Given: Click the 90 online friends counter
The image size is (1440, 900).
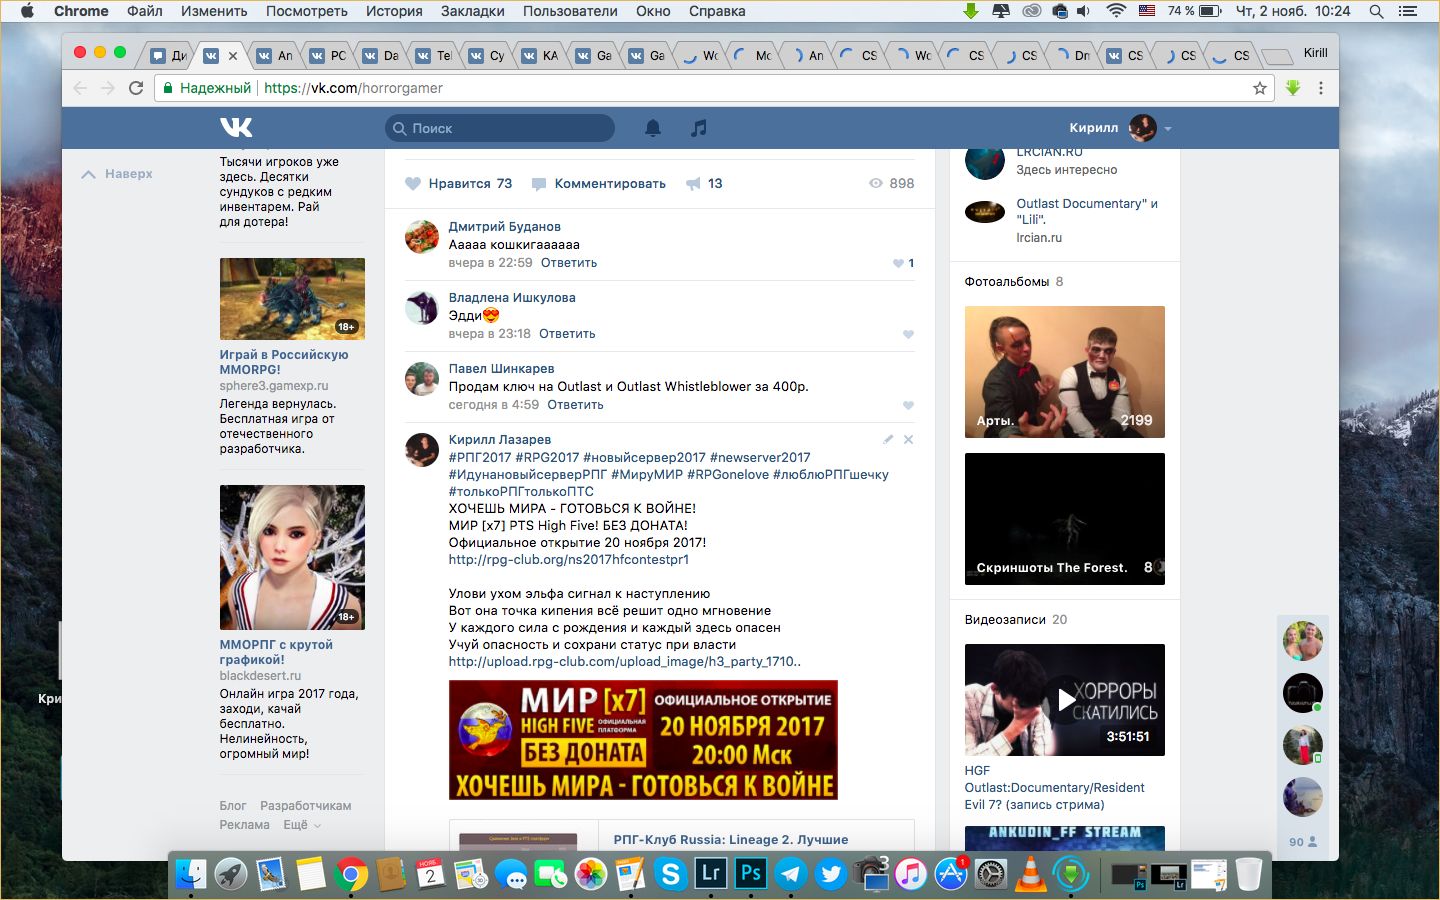Looking at the screenshot, I should (1303, 842).
